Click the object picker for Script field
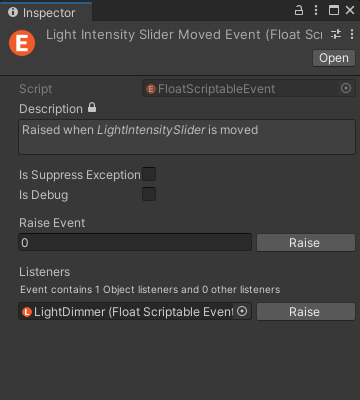Image resolution: width=360 pixels, height=400 pixels. [x=346, y=88]
